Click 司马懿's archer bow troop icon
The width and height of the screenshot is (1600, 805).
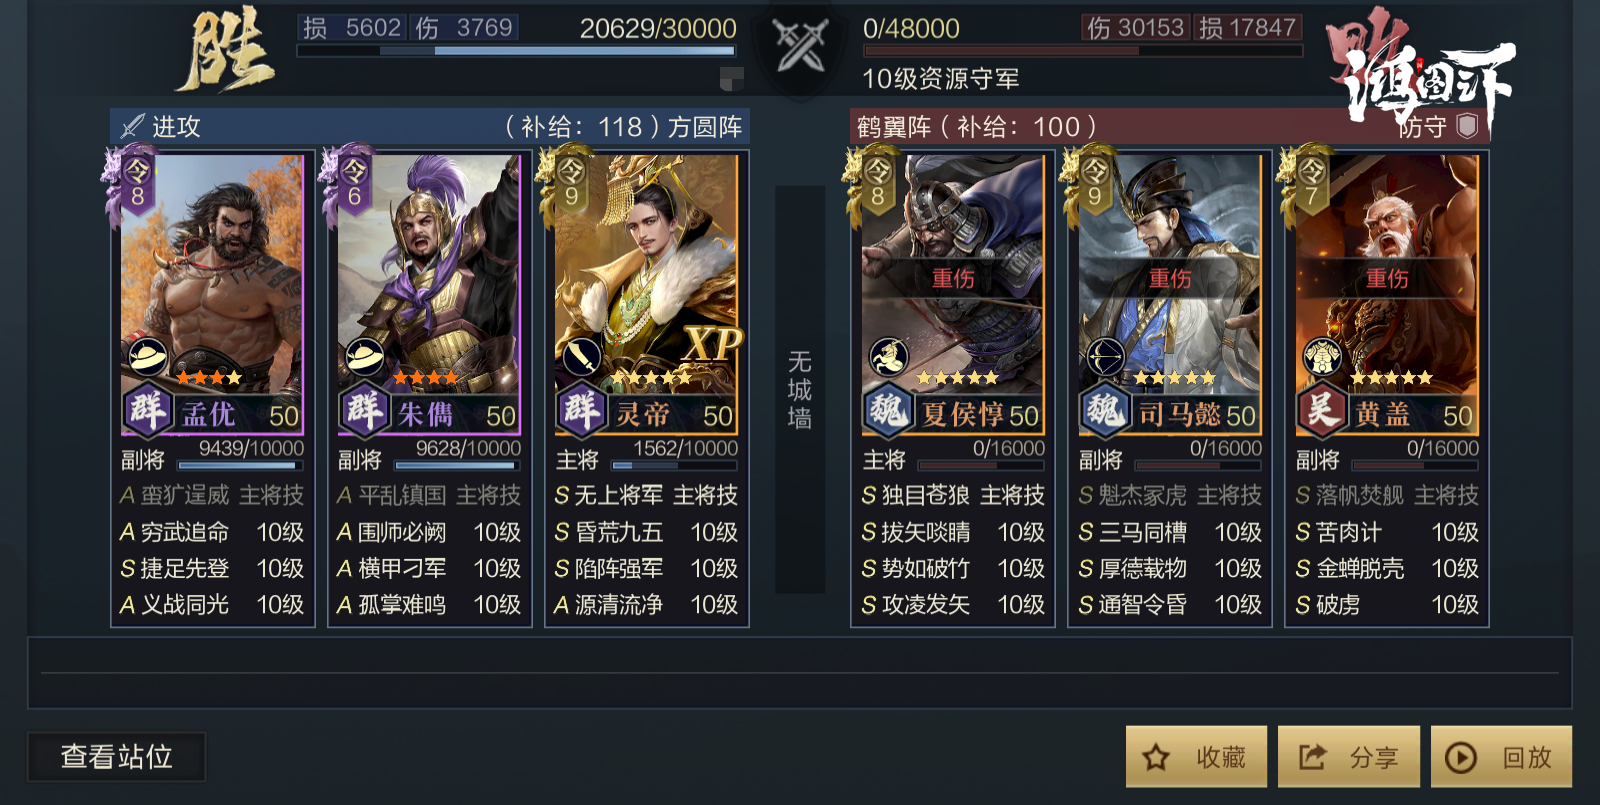[x=1105, y=356]
